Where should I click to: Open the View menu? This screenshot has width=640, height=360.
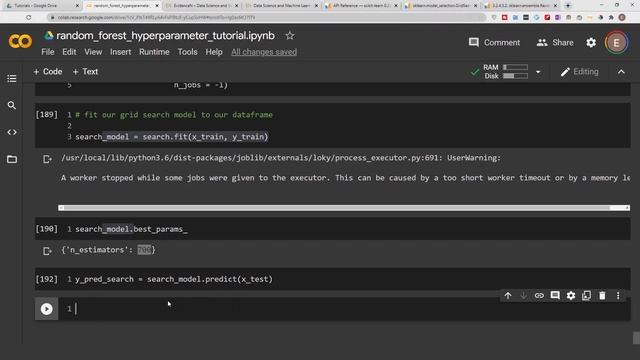pos(93,52)
